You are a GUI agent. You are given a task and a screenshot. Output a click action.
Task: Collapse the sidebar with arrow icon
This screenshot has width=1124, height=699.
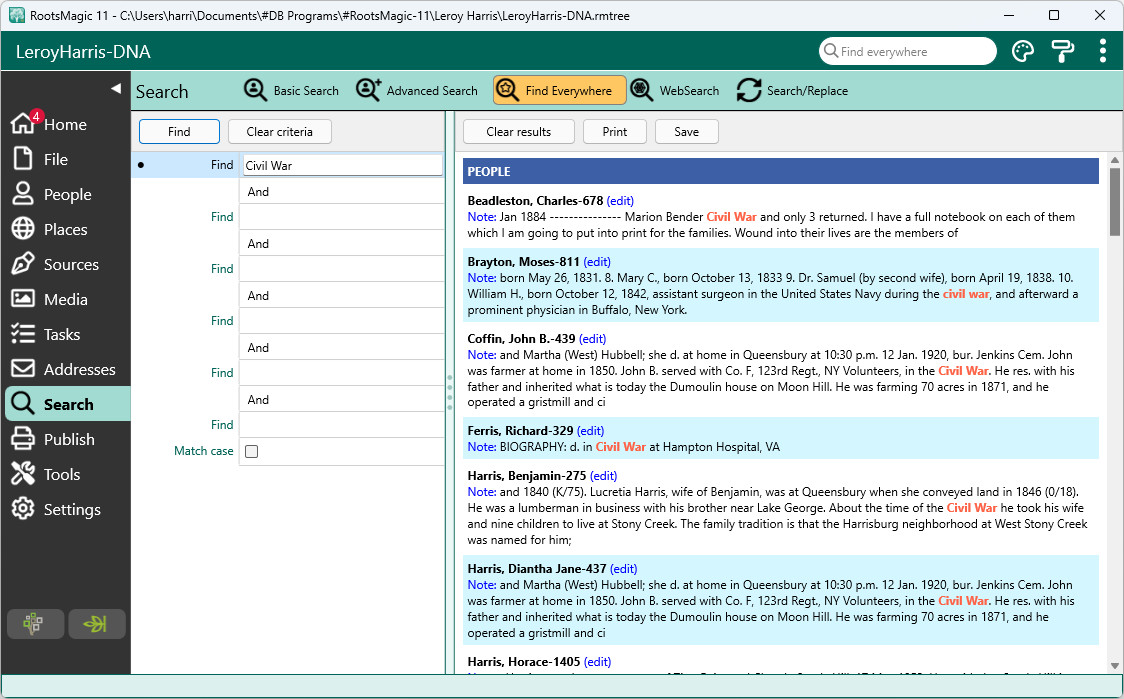[115, 88]
